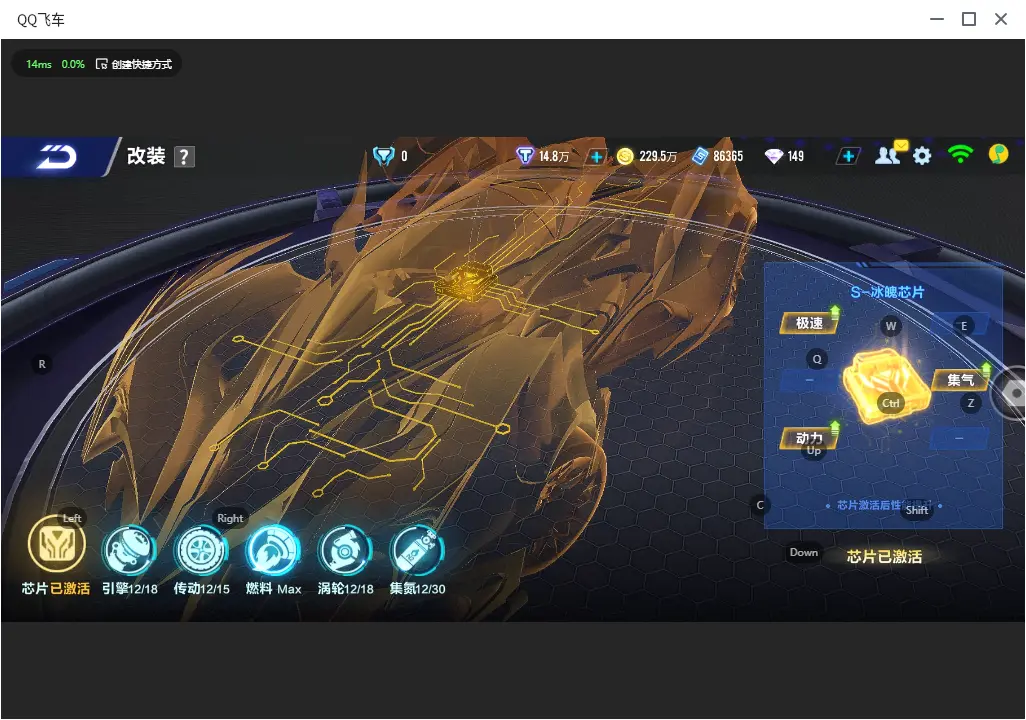Select the 涡轮 turbo upgrade icon

(345, 550)
